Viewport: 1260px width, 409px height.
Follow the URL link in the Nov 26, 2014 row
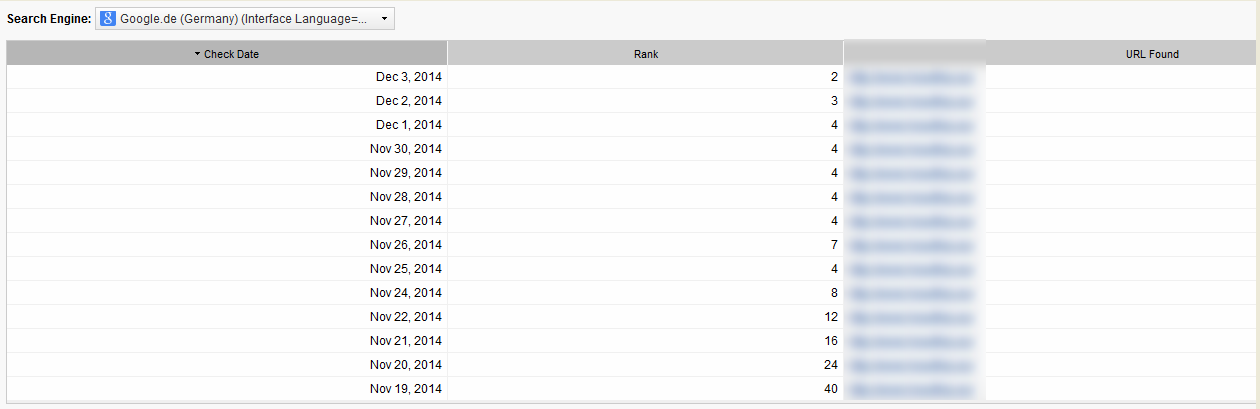coord(910,245)
